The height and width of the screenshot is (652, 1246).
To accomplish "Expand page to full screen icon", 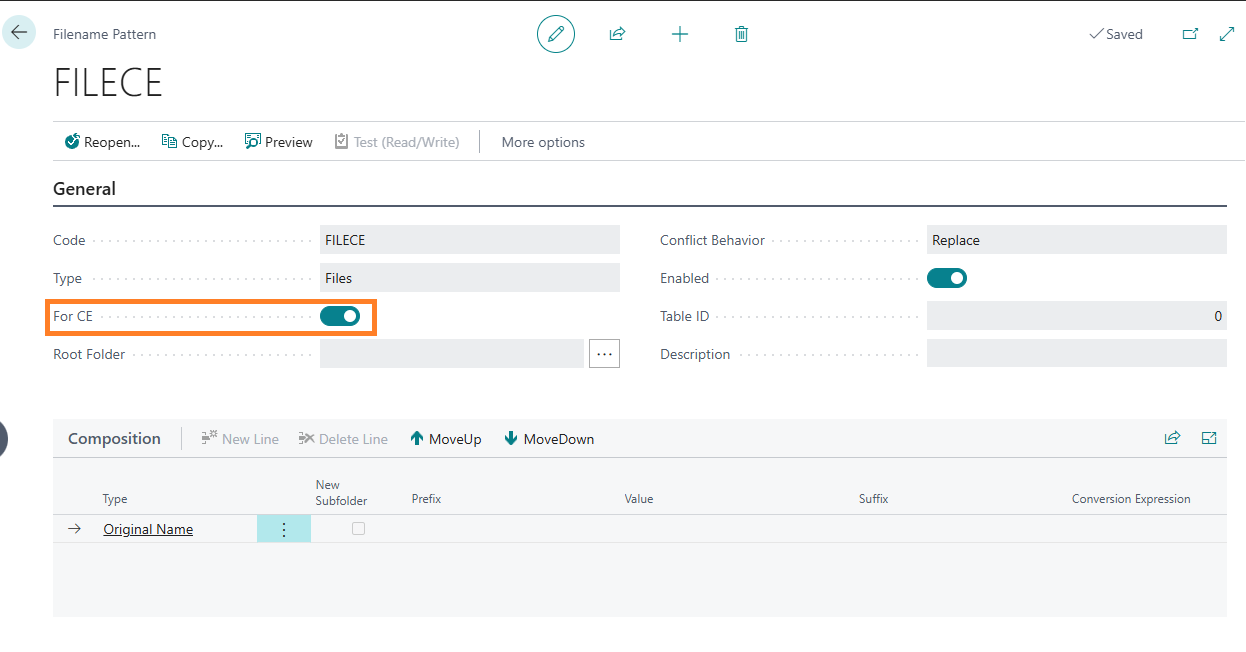I will pyautogui.click(x=1227, y=34).
